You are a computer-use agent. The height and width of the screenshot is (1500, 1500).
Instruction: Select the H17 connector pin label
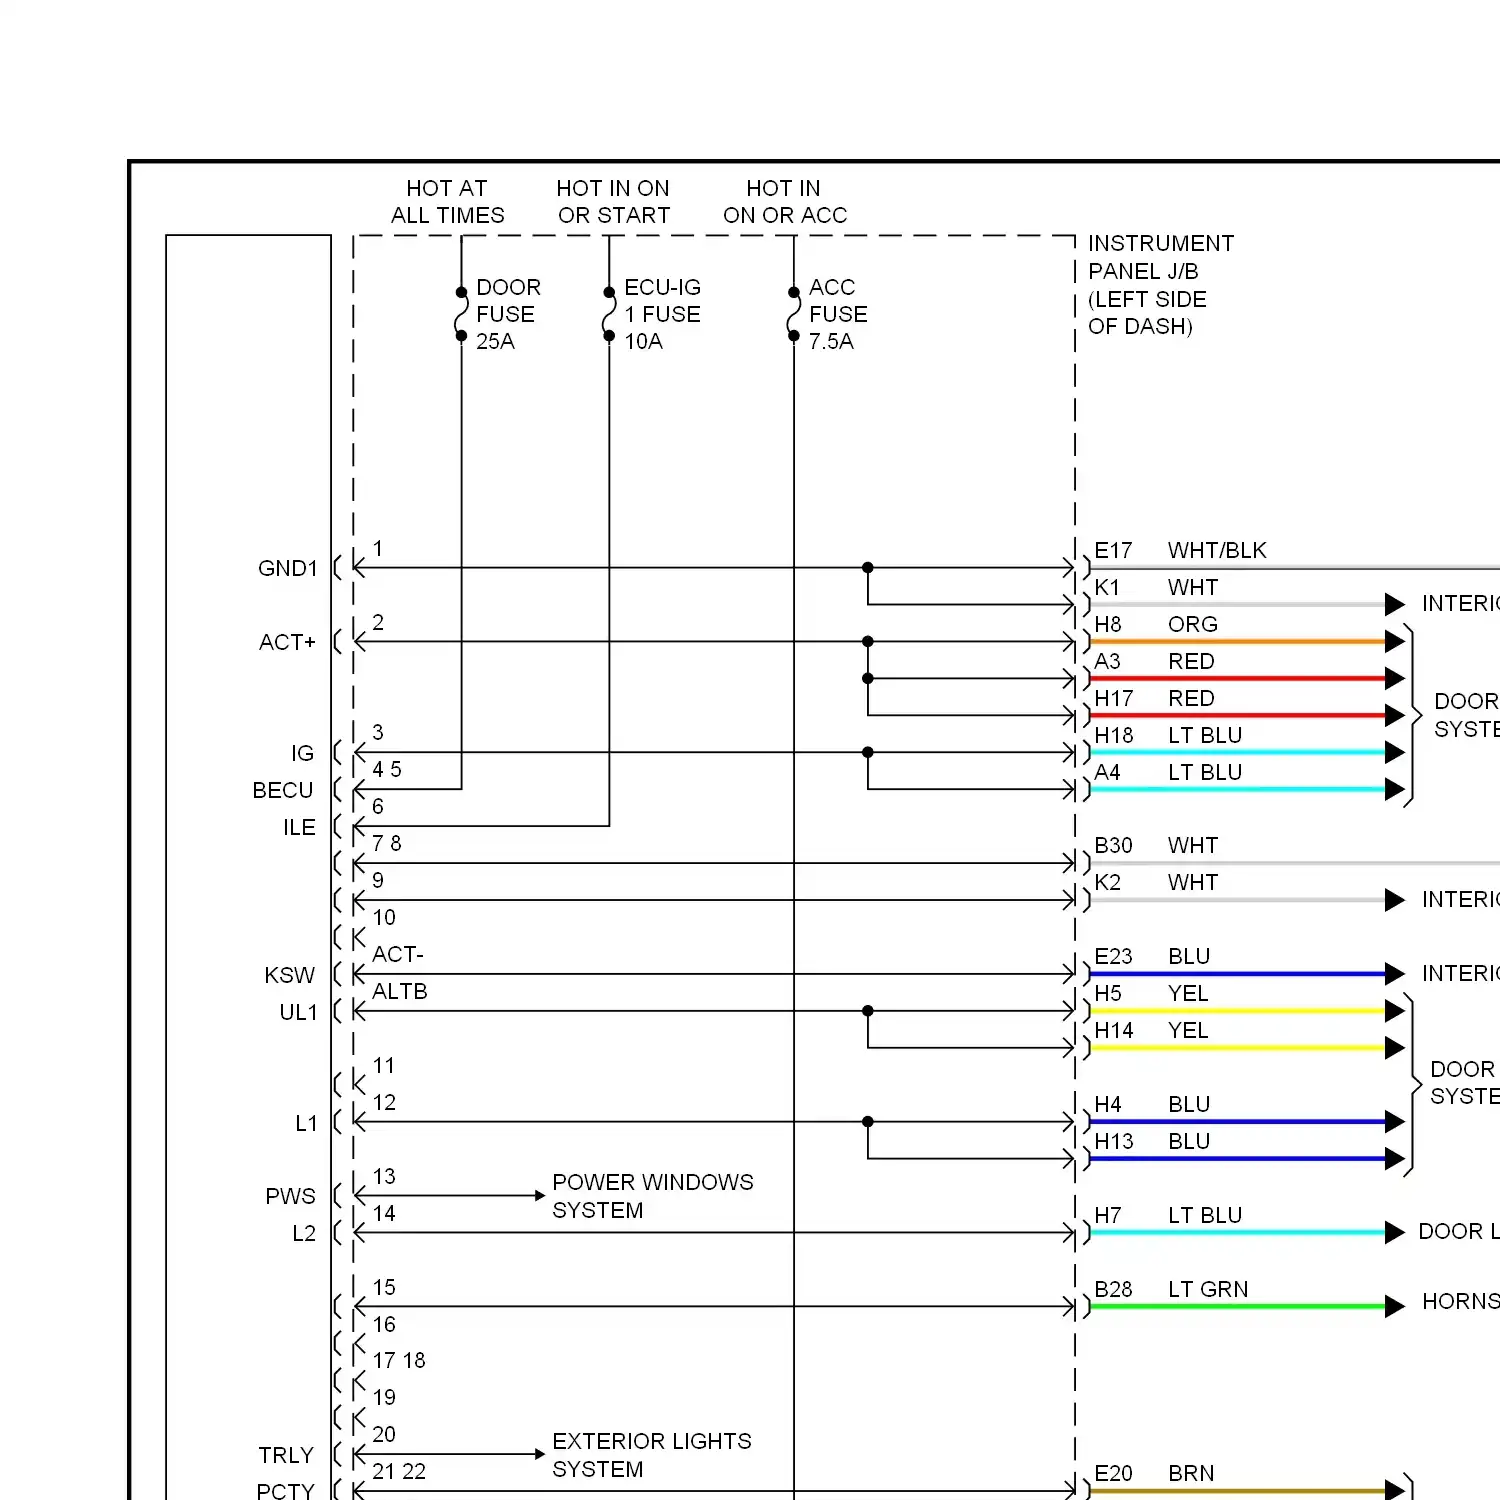[x=1113, y=698]
